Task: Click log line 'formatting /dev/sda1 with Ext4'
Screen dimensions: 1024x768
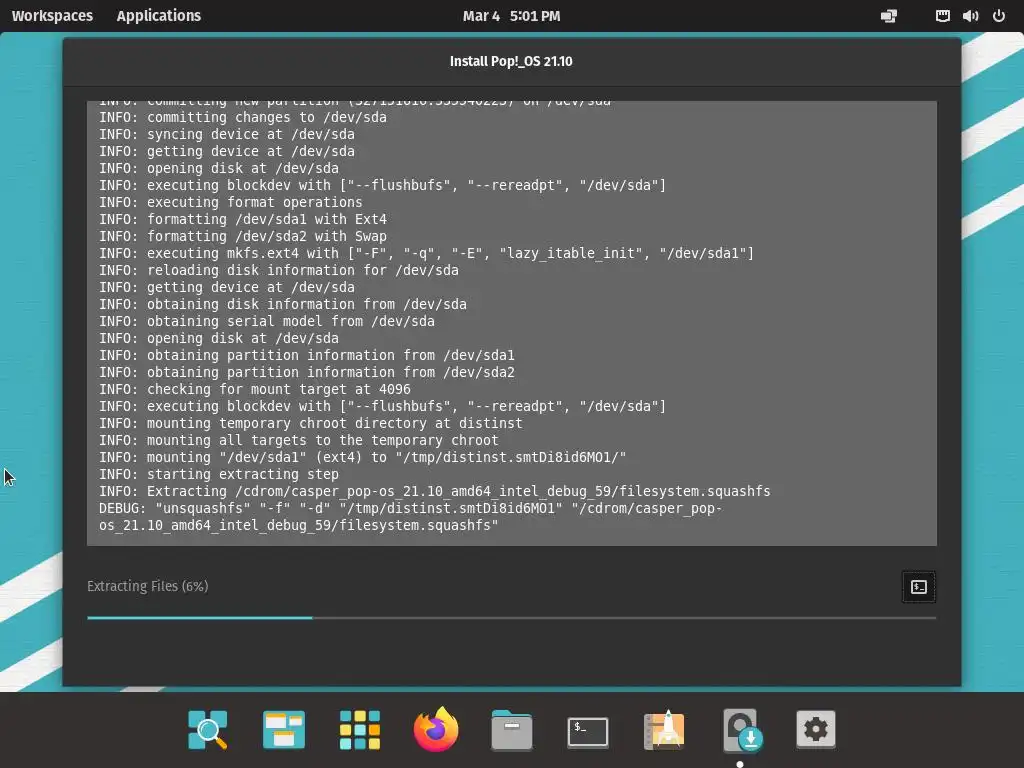Action: [243, 219]
